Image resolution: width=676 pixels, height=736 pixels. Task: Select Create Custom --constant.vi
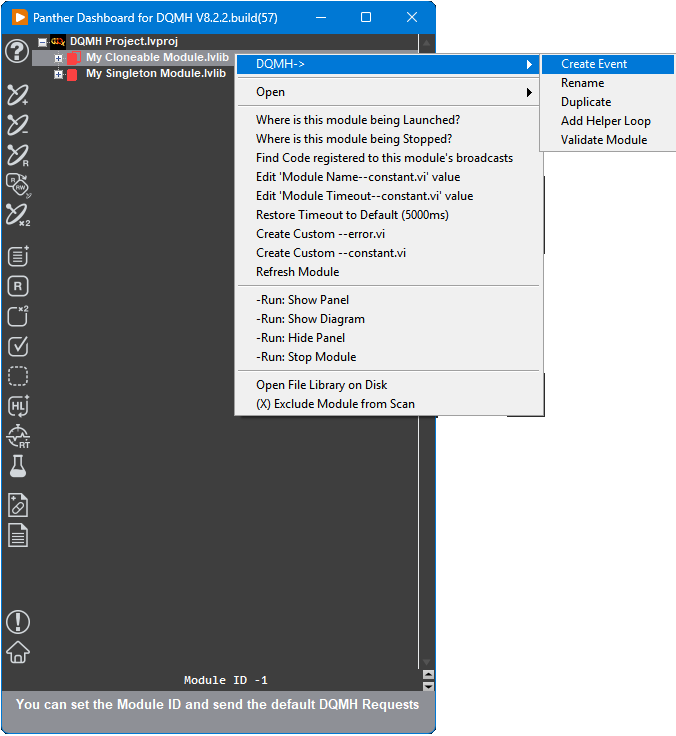[x=388, y=253]
